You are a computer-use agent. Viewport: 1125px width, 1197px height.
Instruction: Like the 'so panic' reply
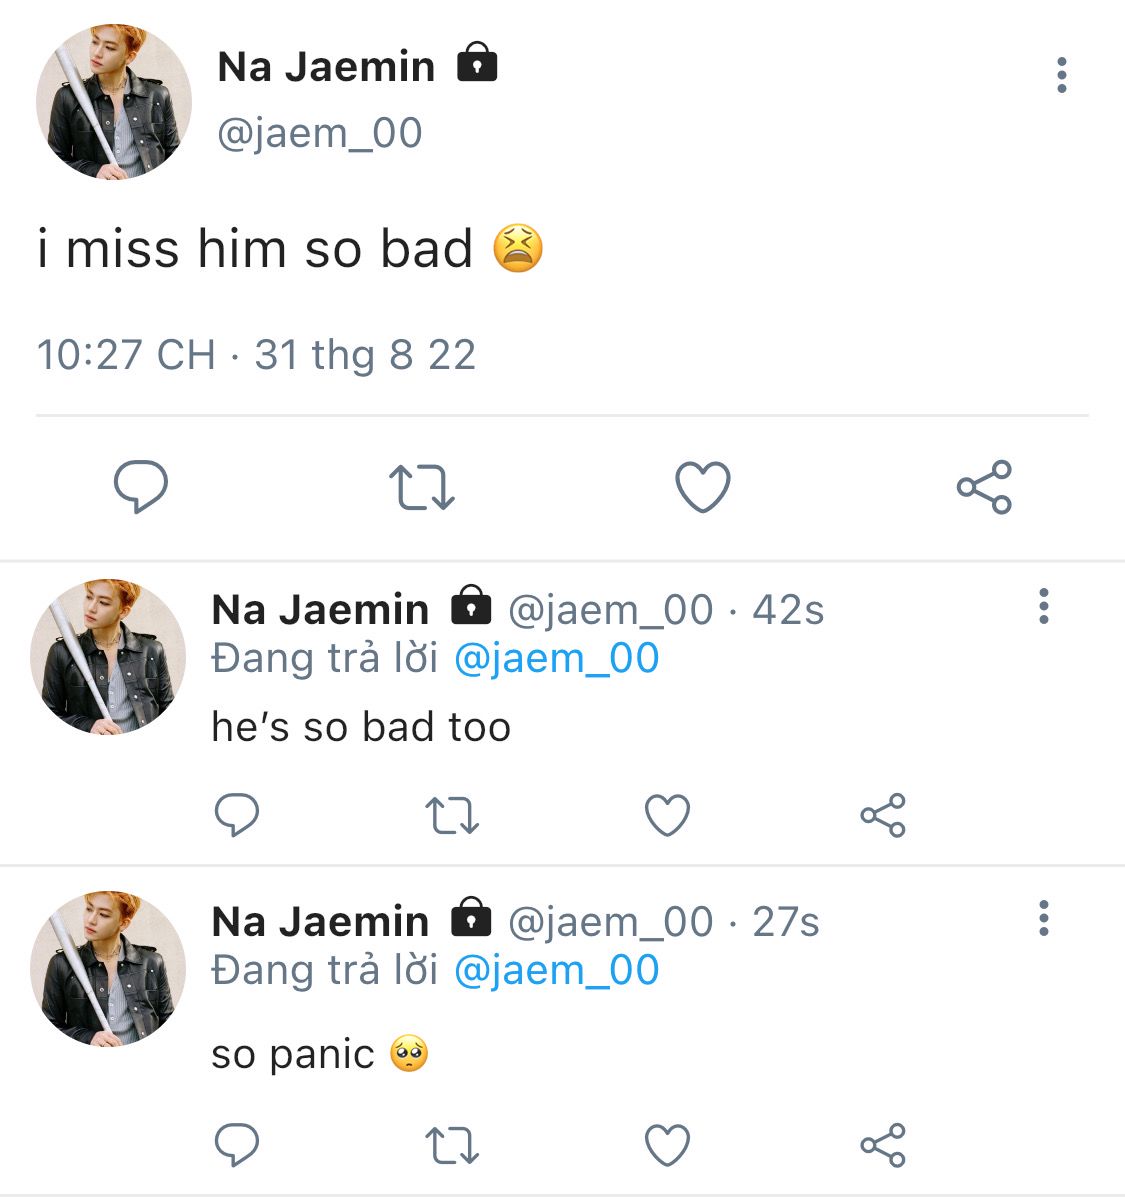[667, 1145]
